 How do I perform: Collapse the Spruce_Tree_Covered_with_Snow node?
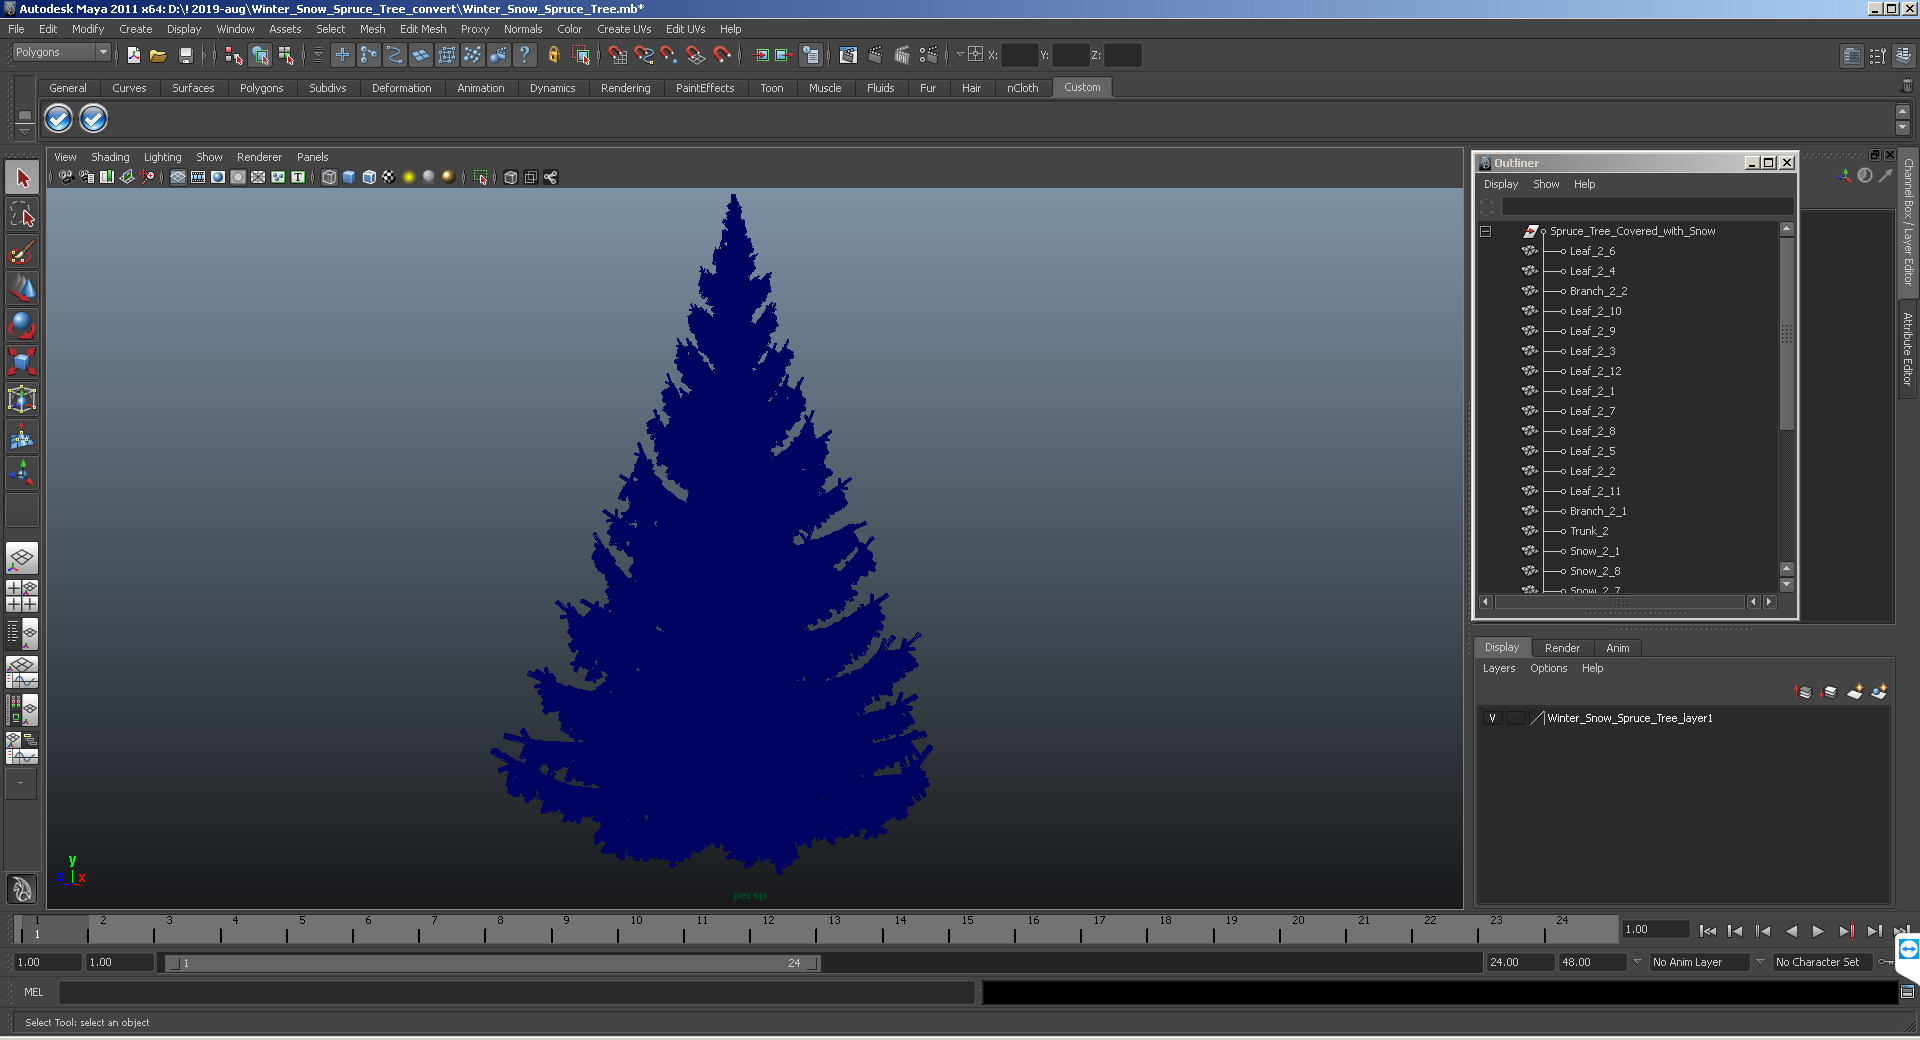point(1486,231)
